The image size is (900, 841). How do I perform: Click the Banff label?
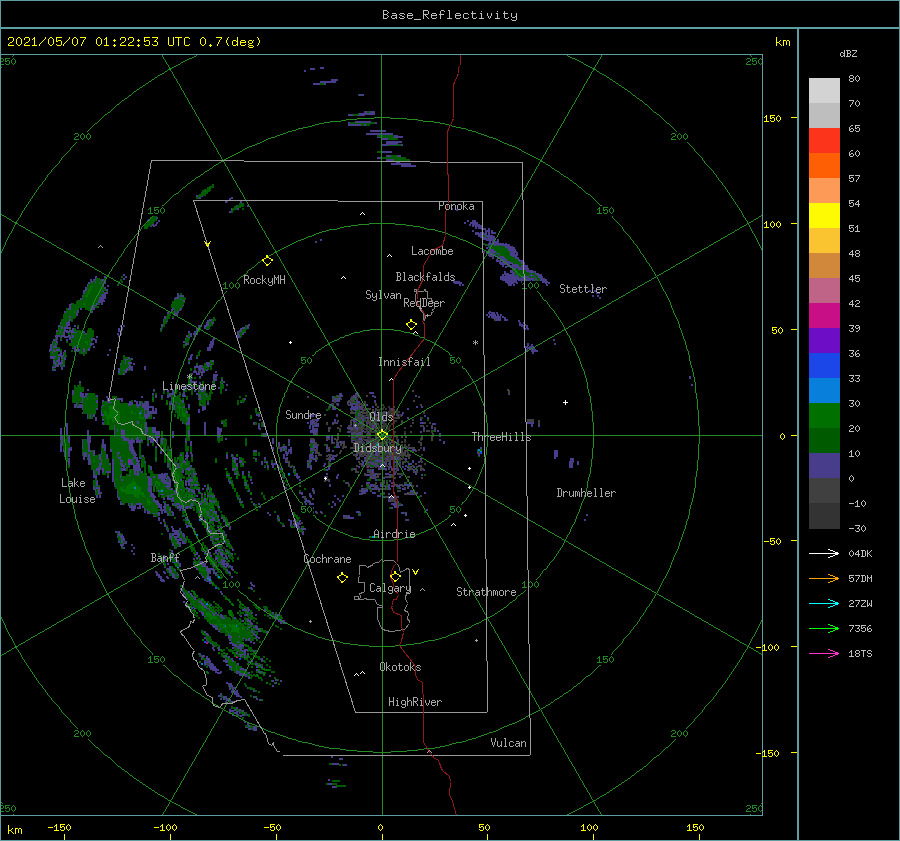tap(165, 557)
